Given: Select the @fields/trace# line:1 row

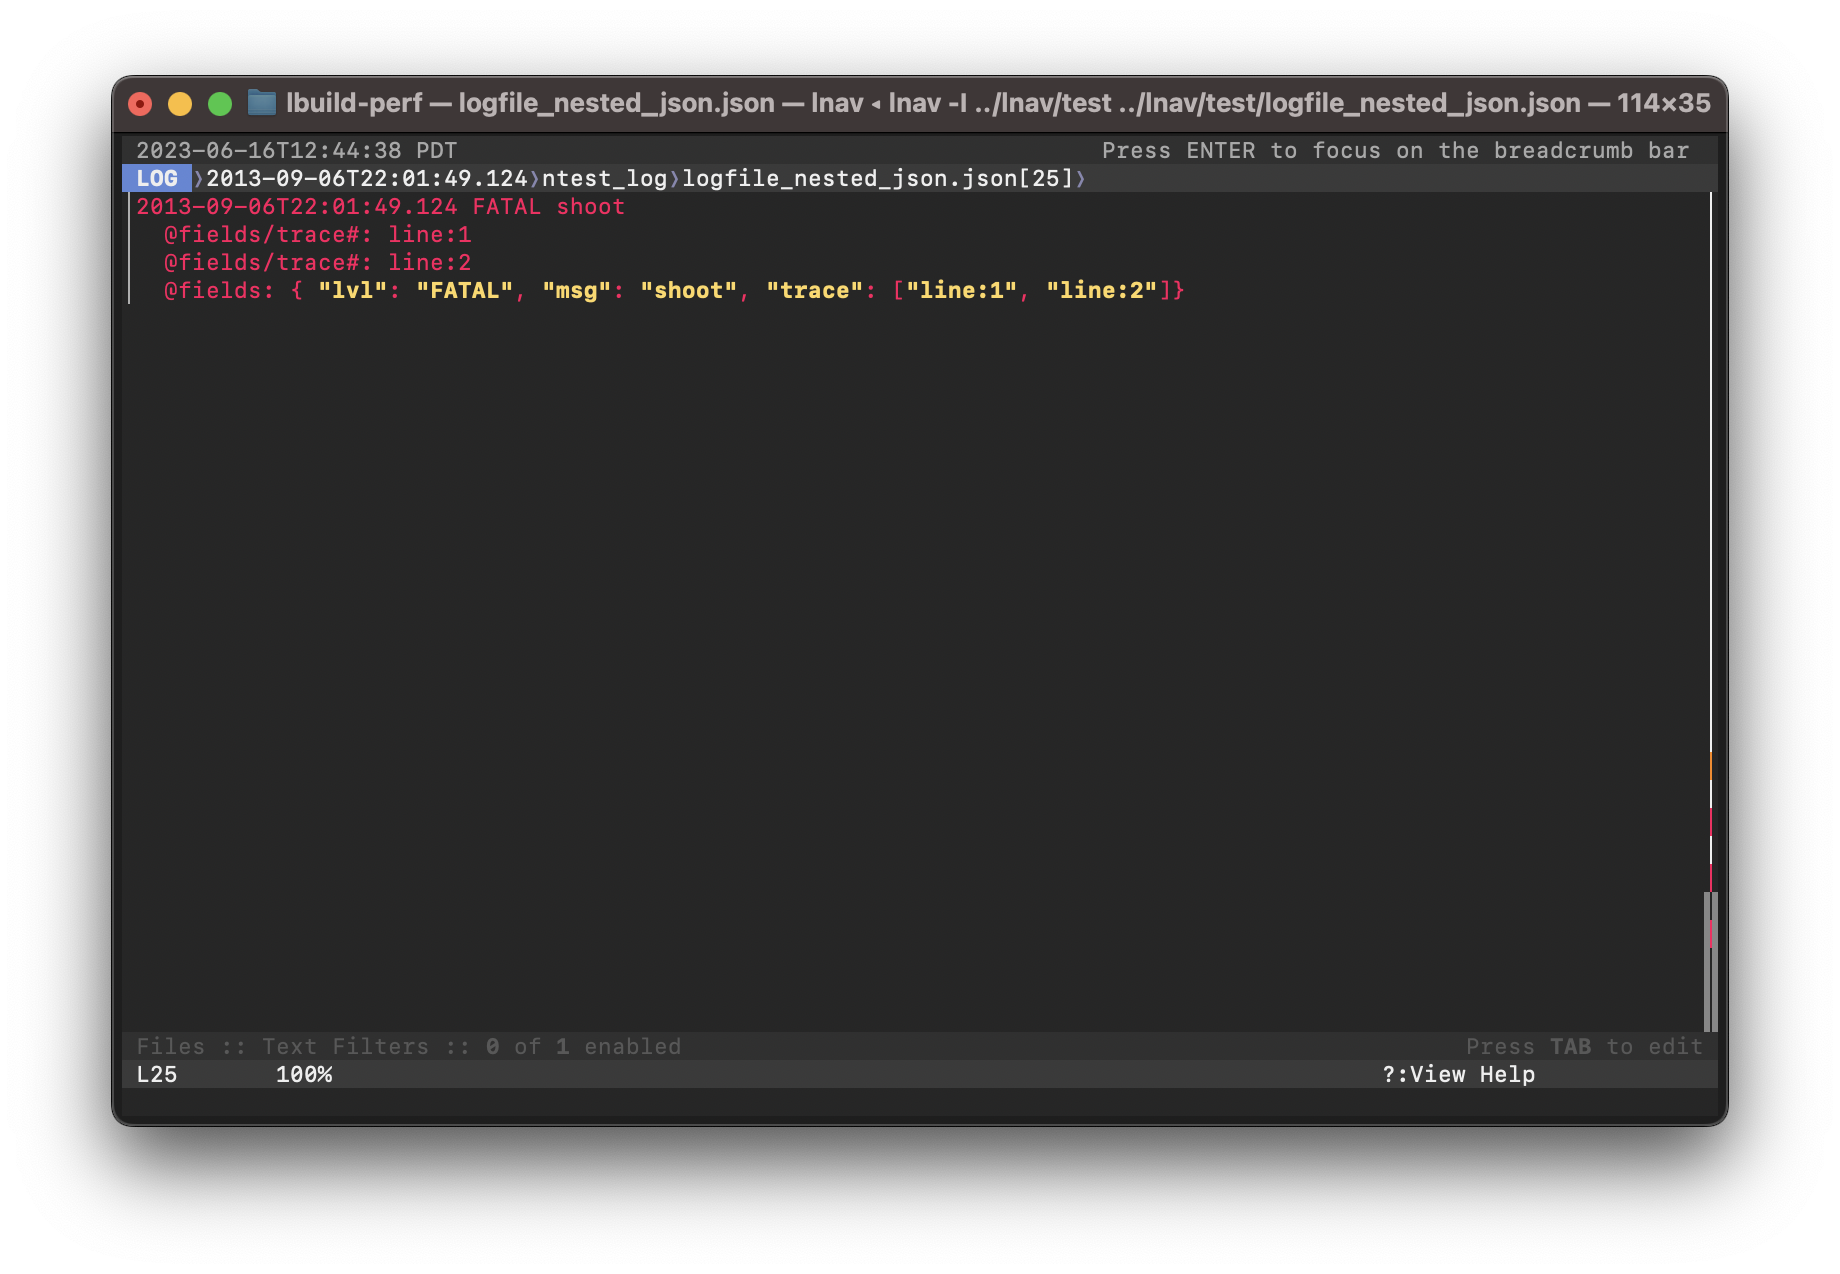Looking at the screenshot, I should coord(317,235).
